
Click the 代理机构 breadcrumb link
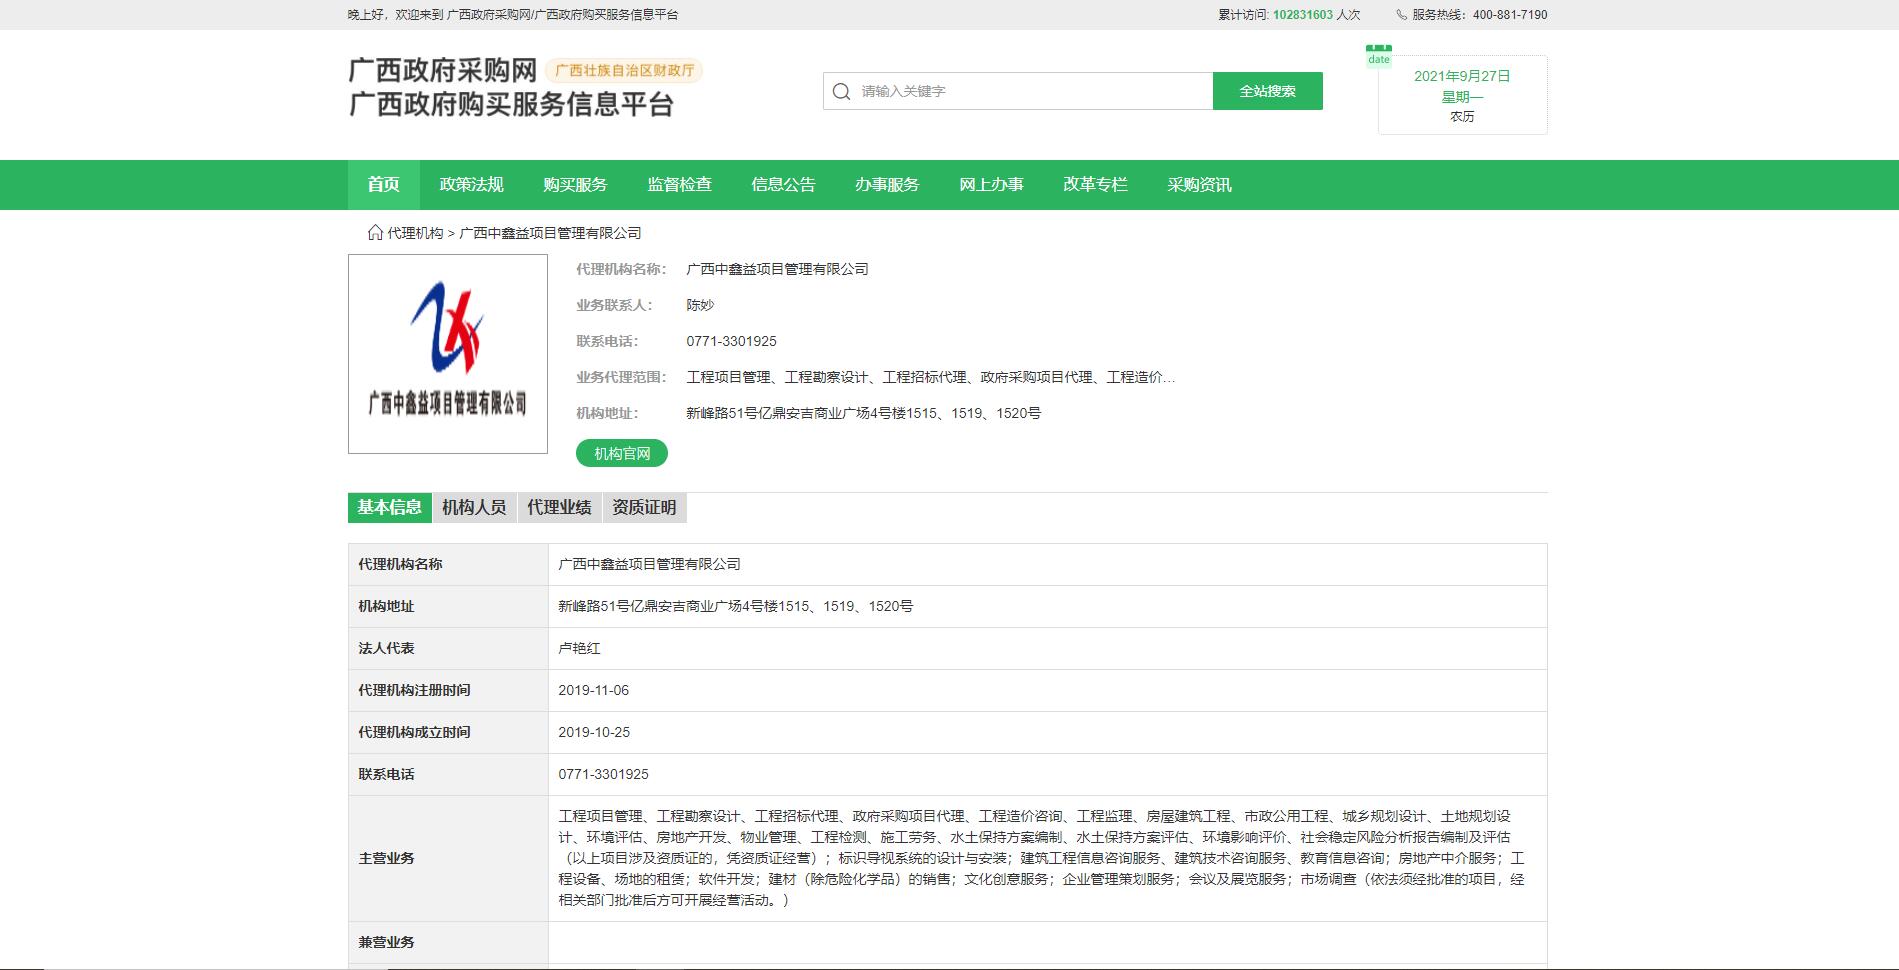415,233
